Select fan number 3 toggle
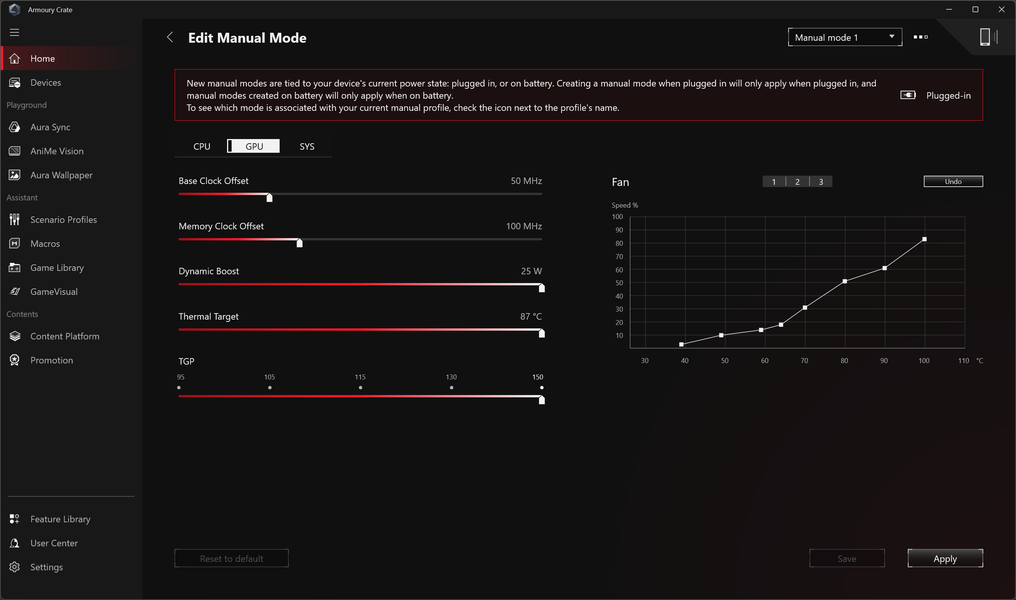Viewport: 1016px width, 600px height. click(x=821, y=181)
